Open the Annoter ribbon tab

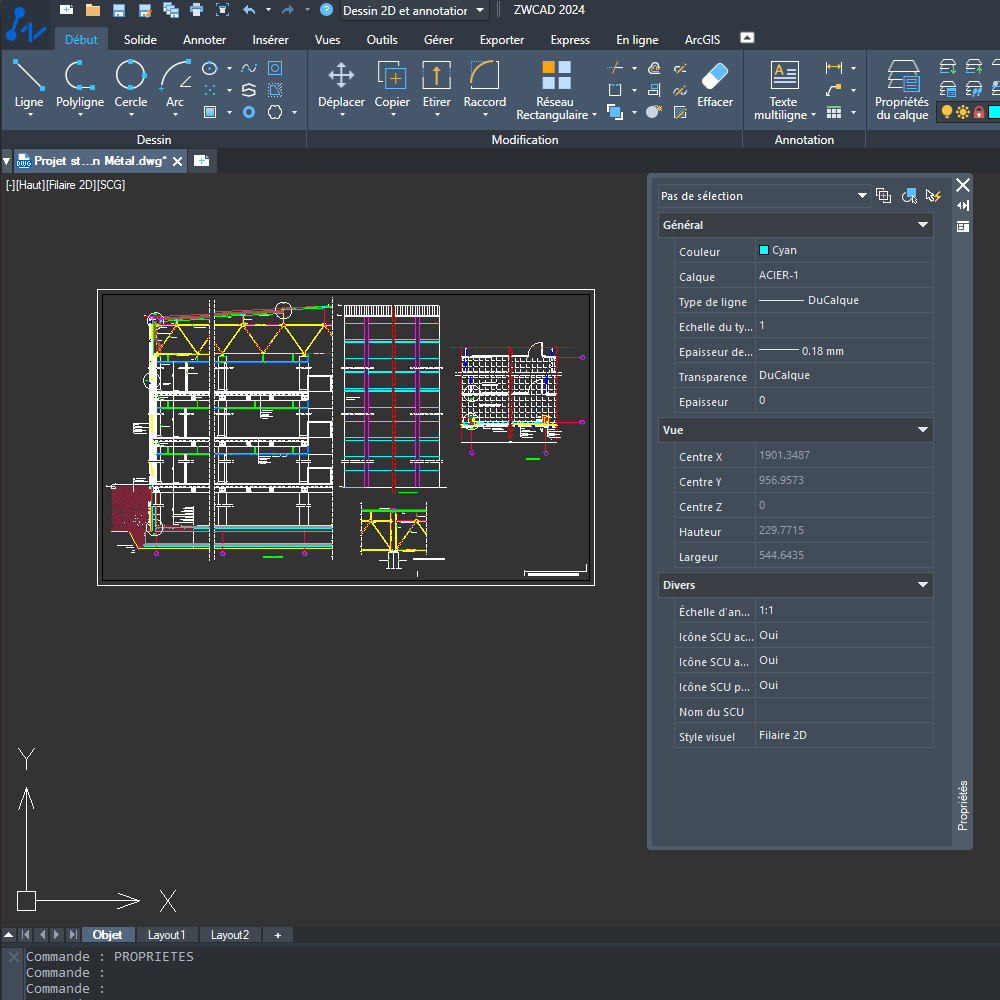(205, 40)
